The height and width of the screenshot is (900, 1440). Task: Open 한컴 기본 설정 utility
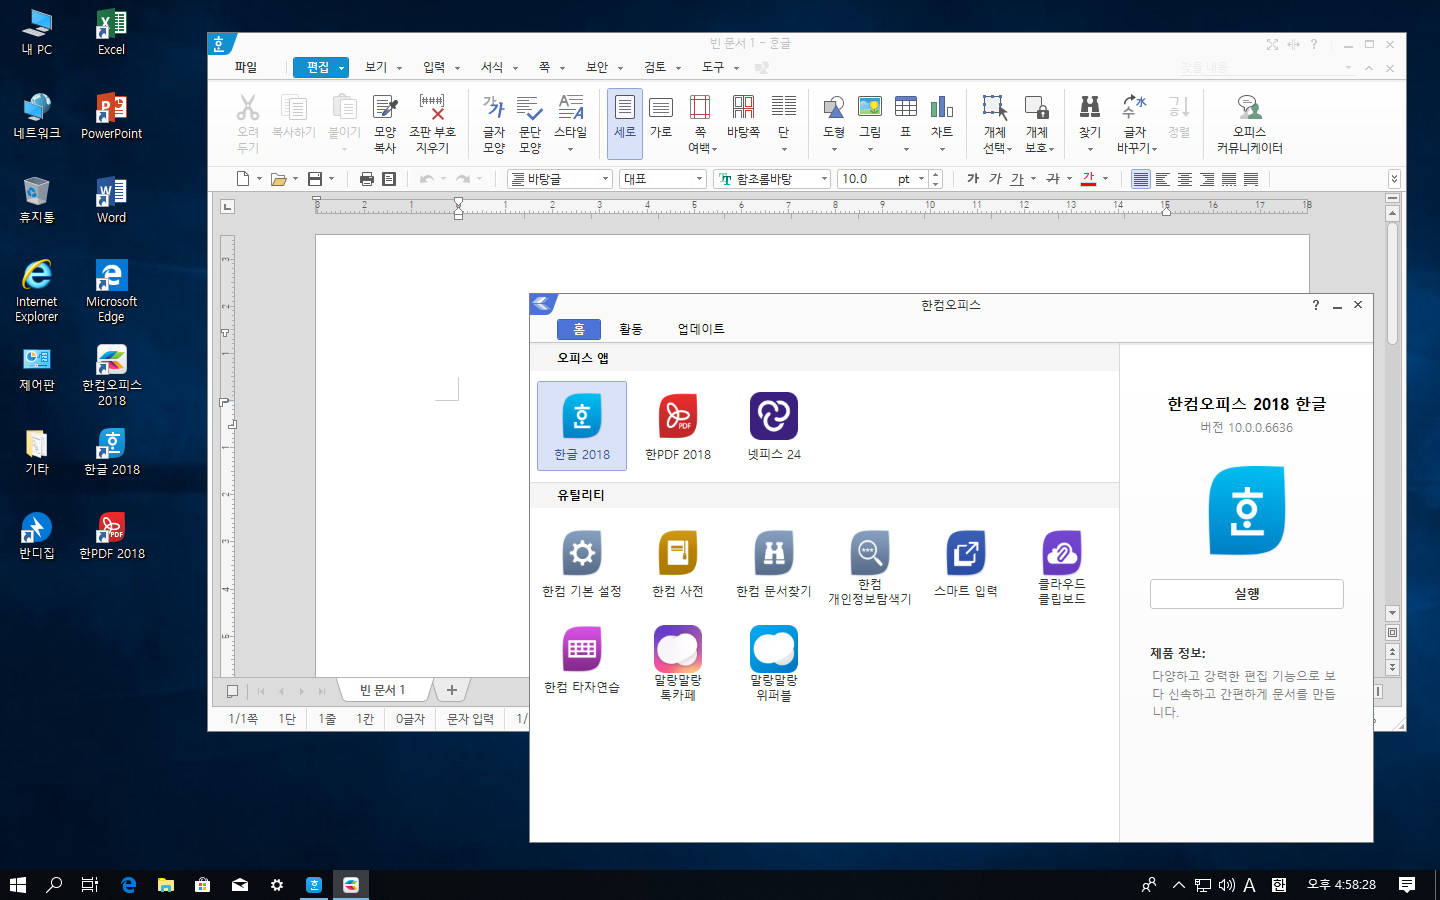pyautogui.click(x=582, y=564)
